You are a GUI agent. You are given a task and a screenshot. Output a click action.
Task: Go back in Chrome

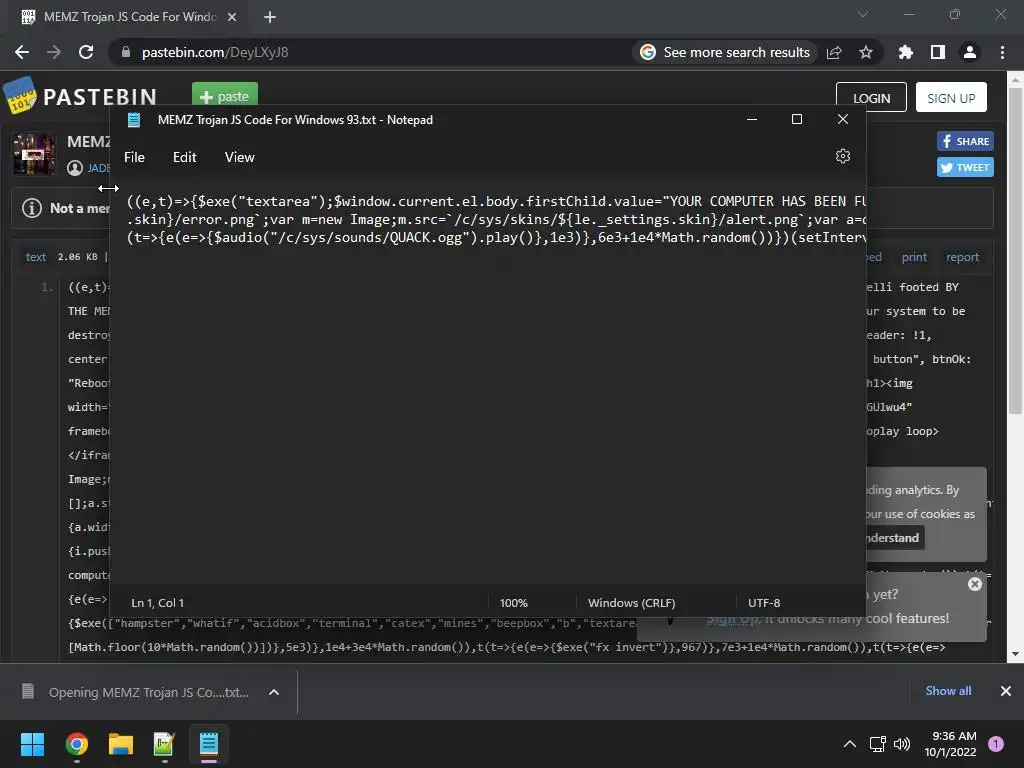pos(22,52)
